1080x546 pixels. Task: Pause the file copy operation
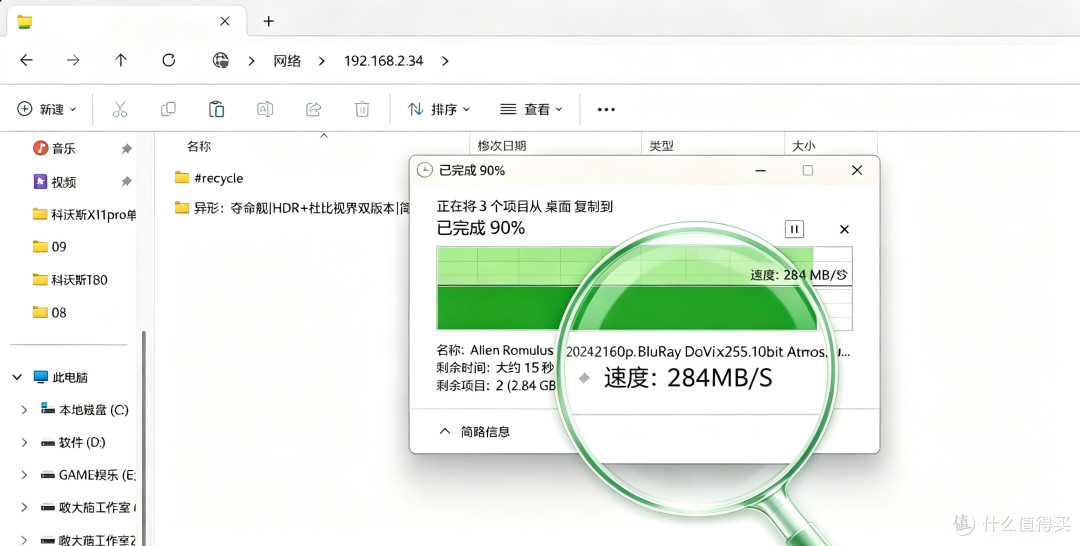coord(794,229)
